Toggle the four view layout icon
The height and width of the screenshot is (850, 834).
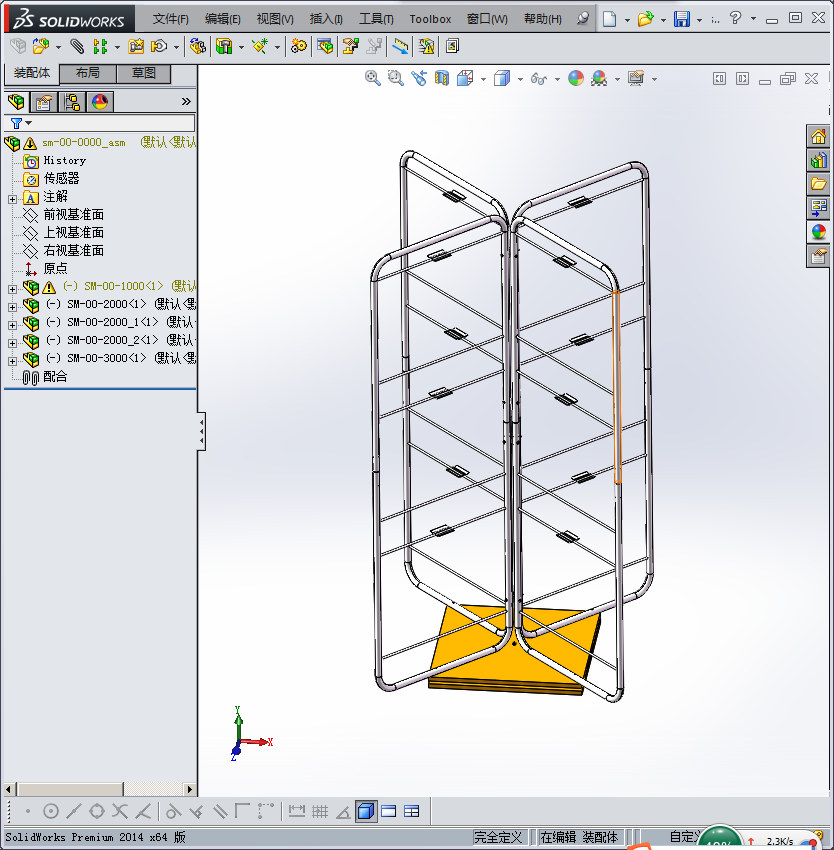[412, 811]
